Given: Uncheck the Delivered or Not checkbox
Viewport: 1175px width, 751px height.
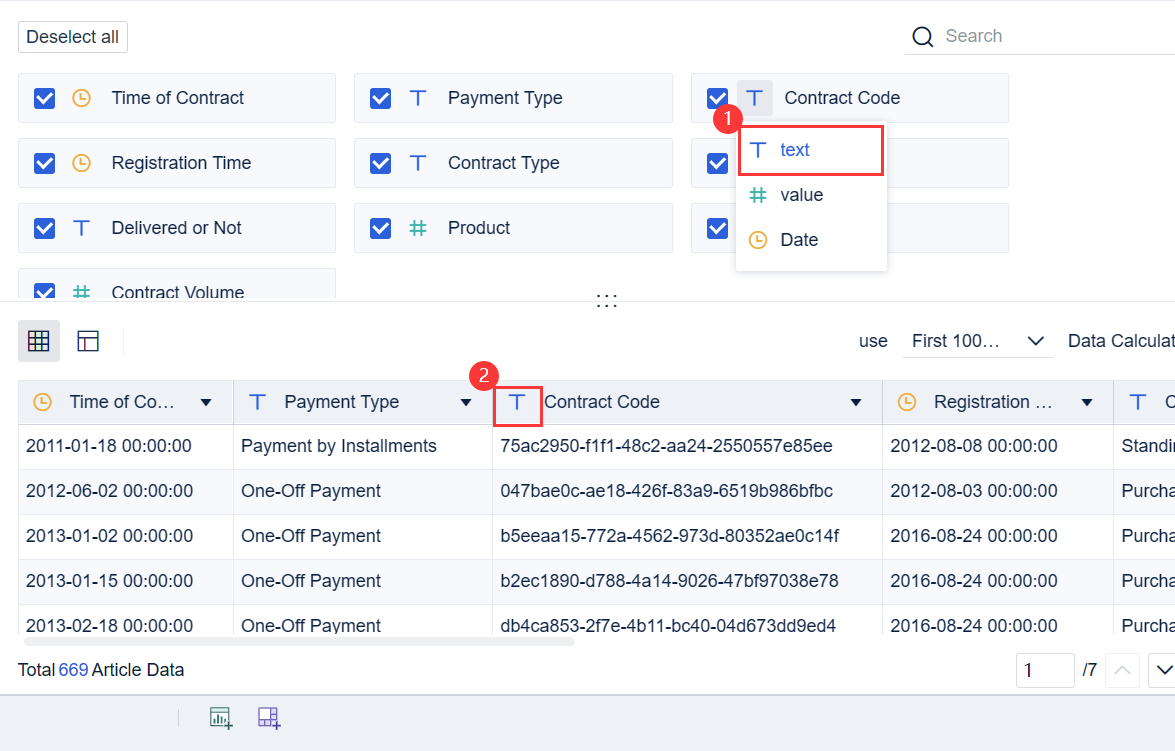Looking at the screenshot, I should (44, 228).
